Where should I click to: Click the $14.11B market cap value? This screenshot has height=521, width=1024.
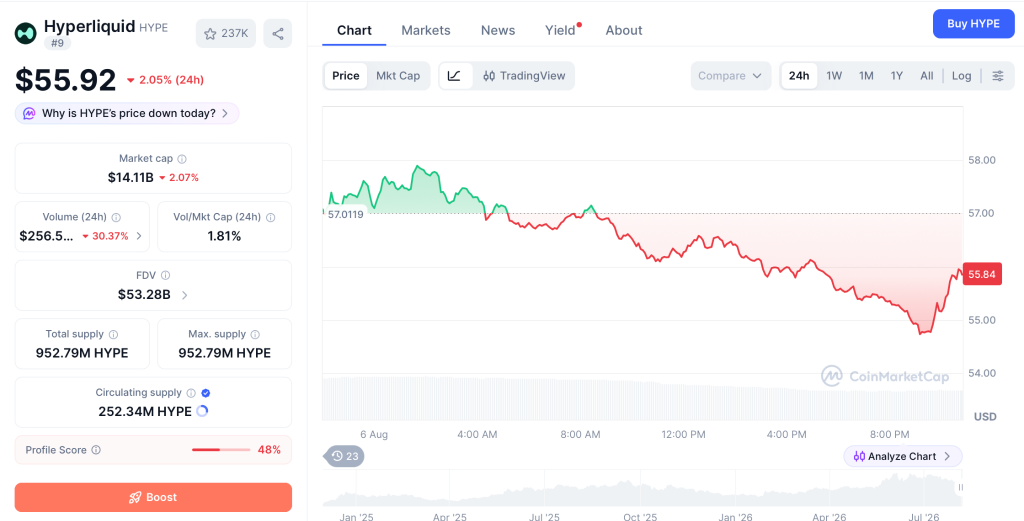click(131, 178)
